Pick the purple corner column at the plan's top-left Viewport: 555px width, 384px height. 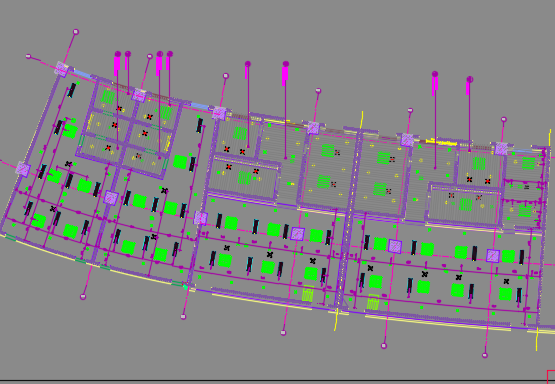(62, 69)
